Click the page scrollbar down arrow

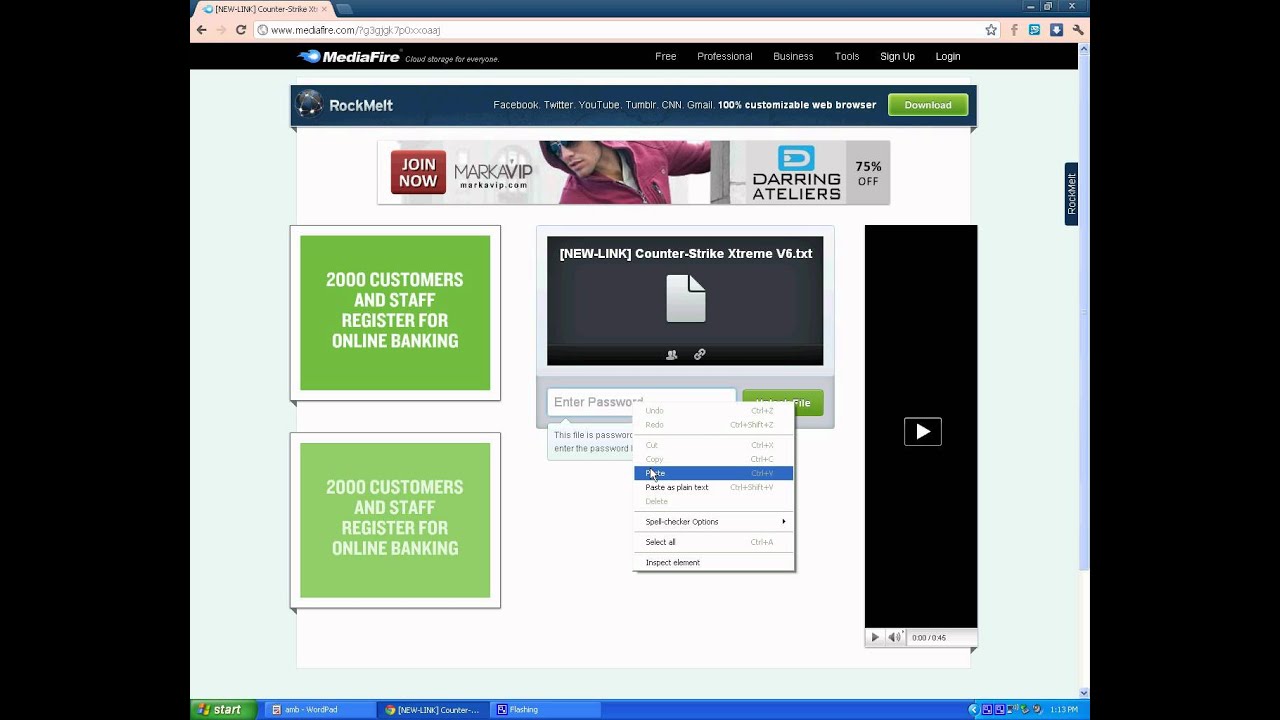[x=1084, y=693]
